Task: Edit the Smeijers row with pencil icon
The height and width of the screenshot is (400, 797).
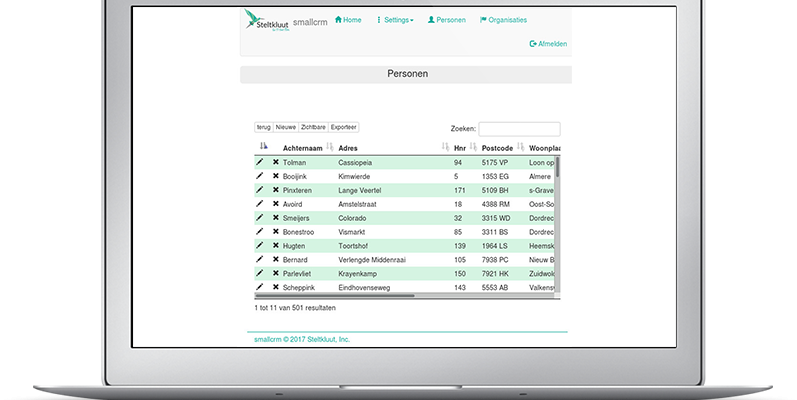Action: click(260, 218)
